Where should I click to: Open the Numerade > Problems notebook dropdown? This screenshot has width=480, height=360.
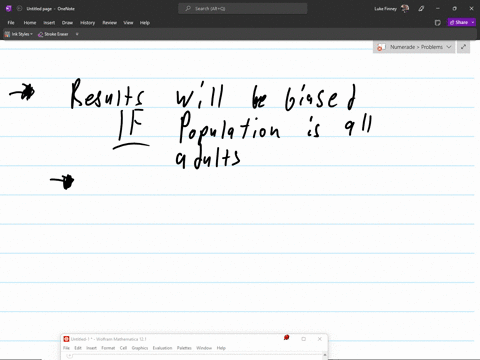414,47
